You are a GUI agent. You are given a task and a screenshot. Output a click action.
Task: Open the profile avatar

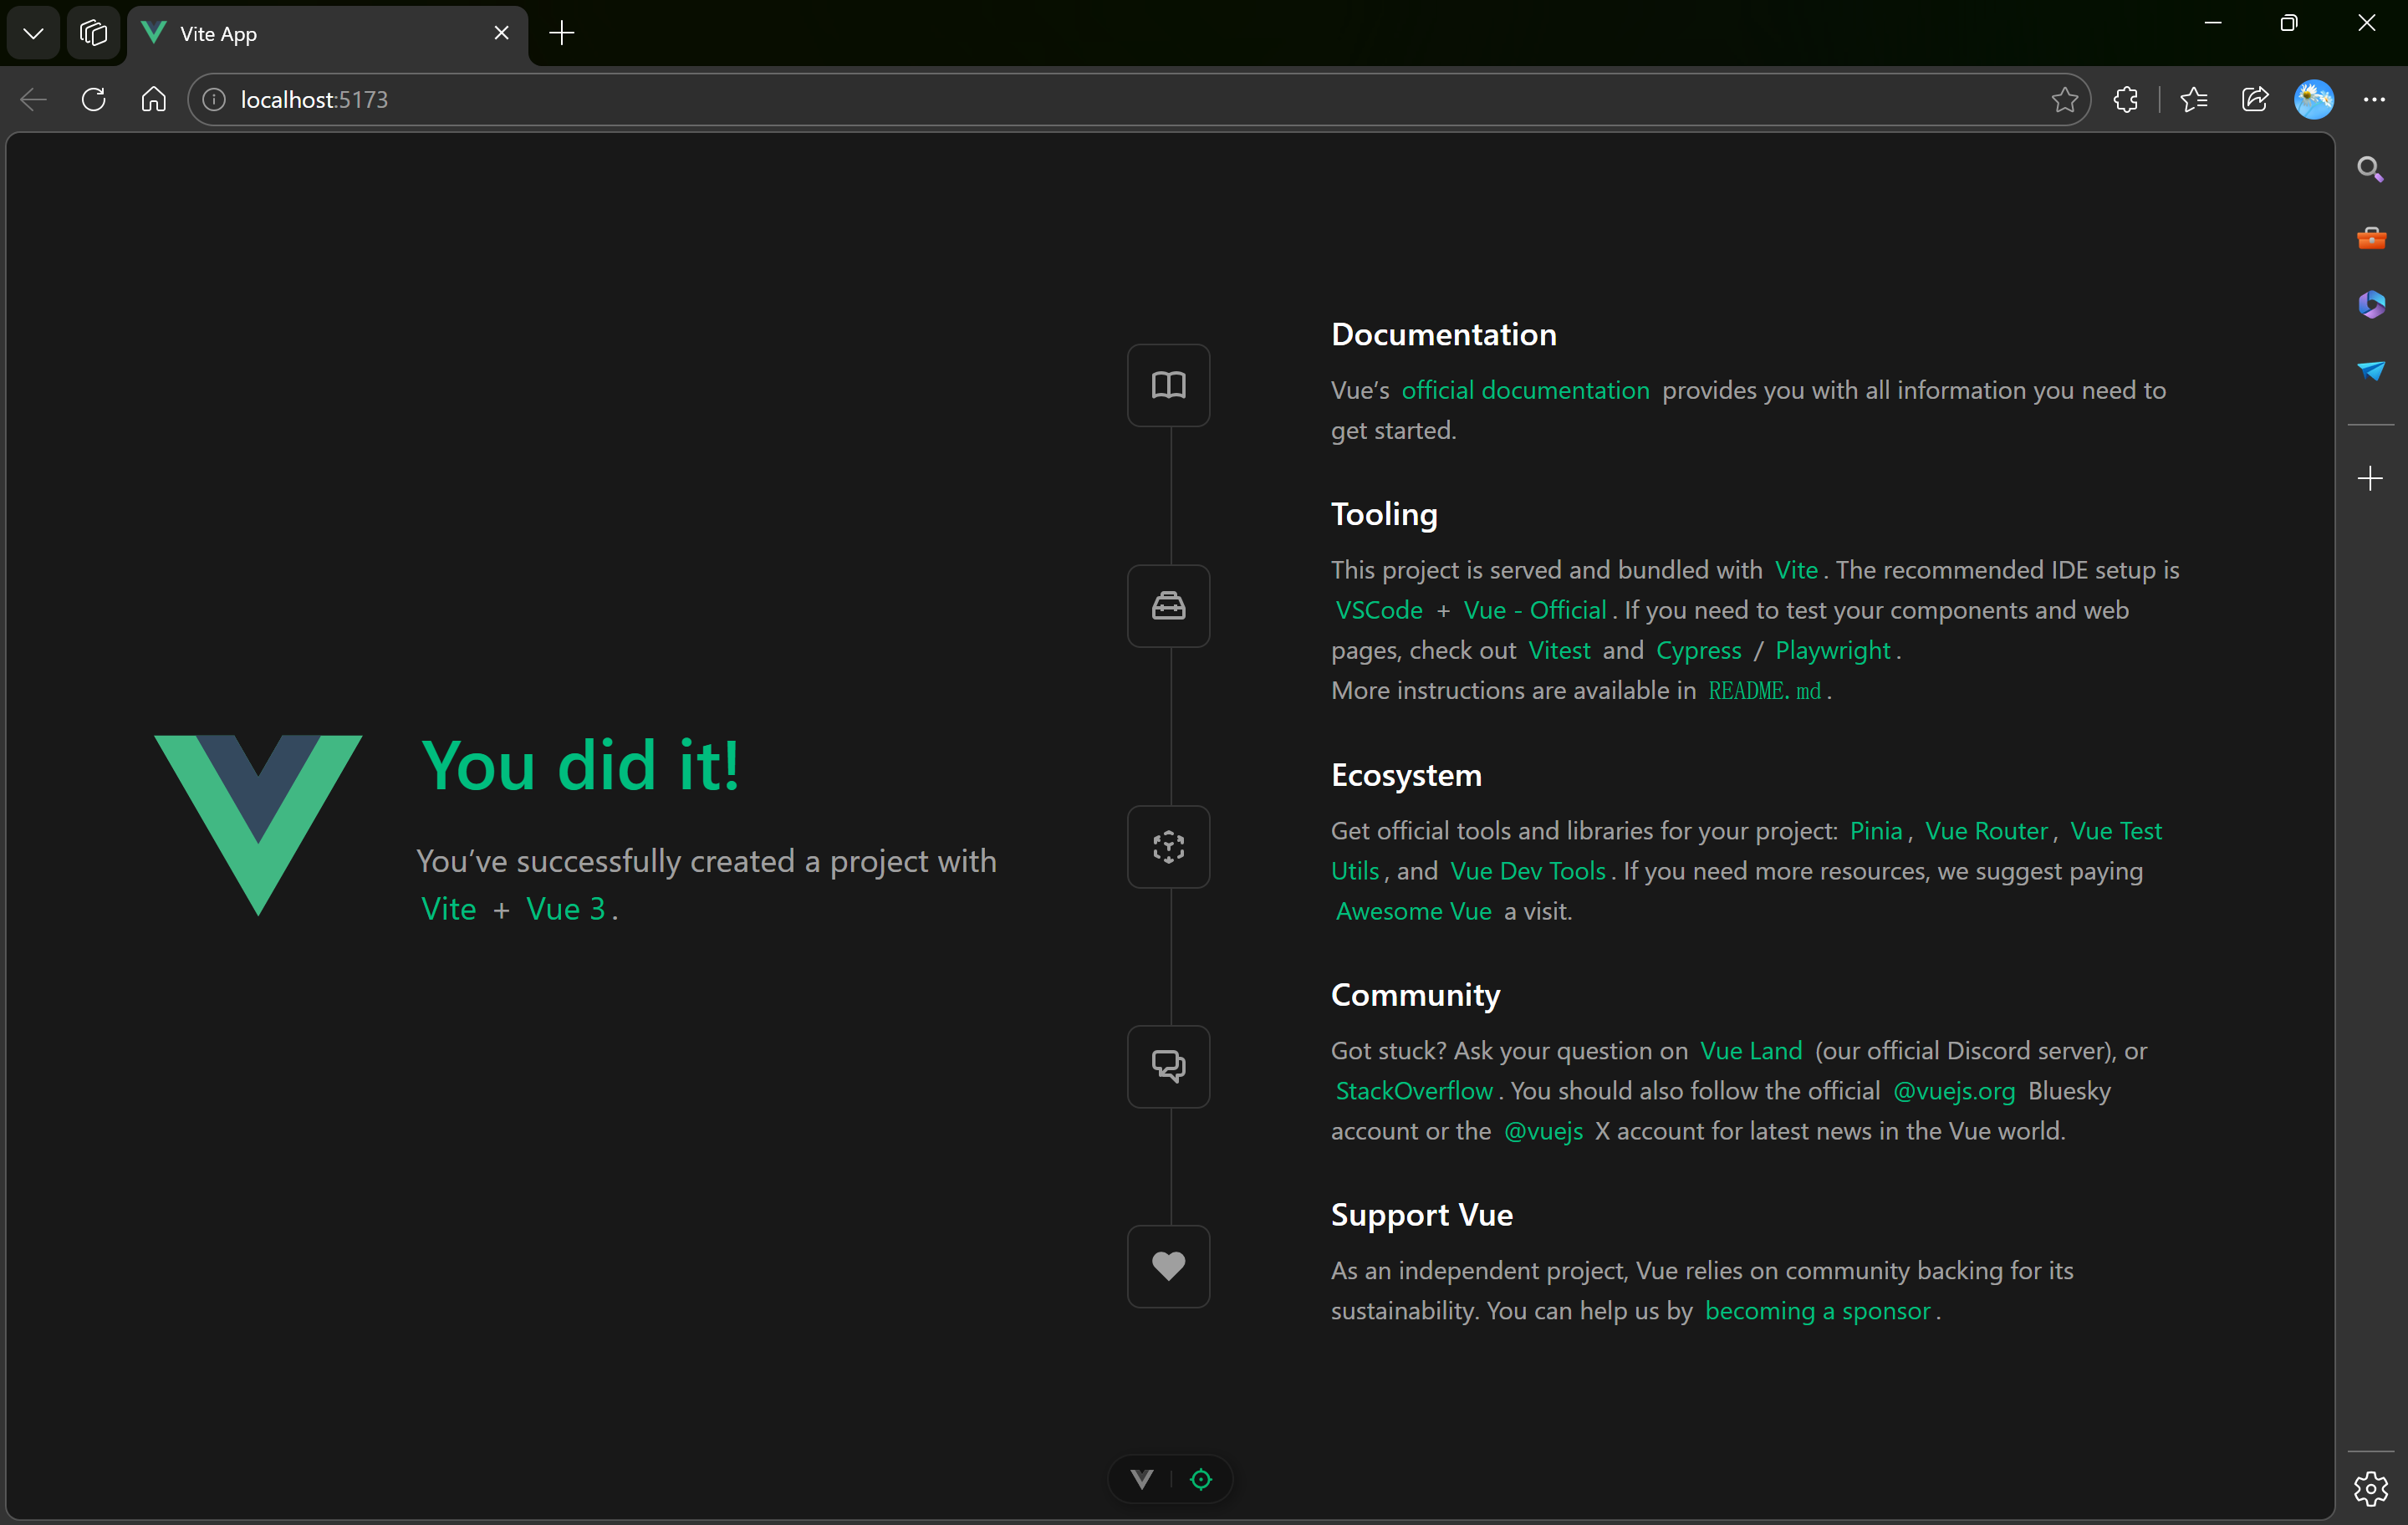click(2314, 100)
